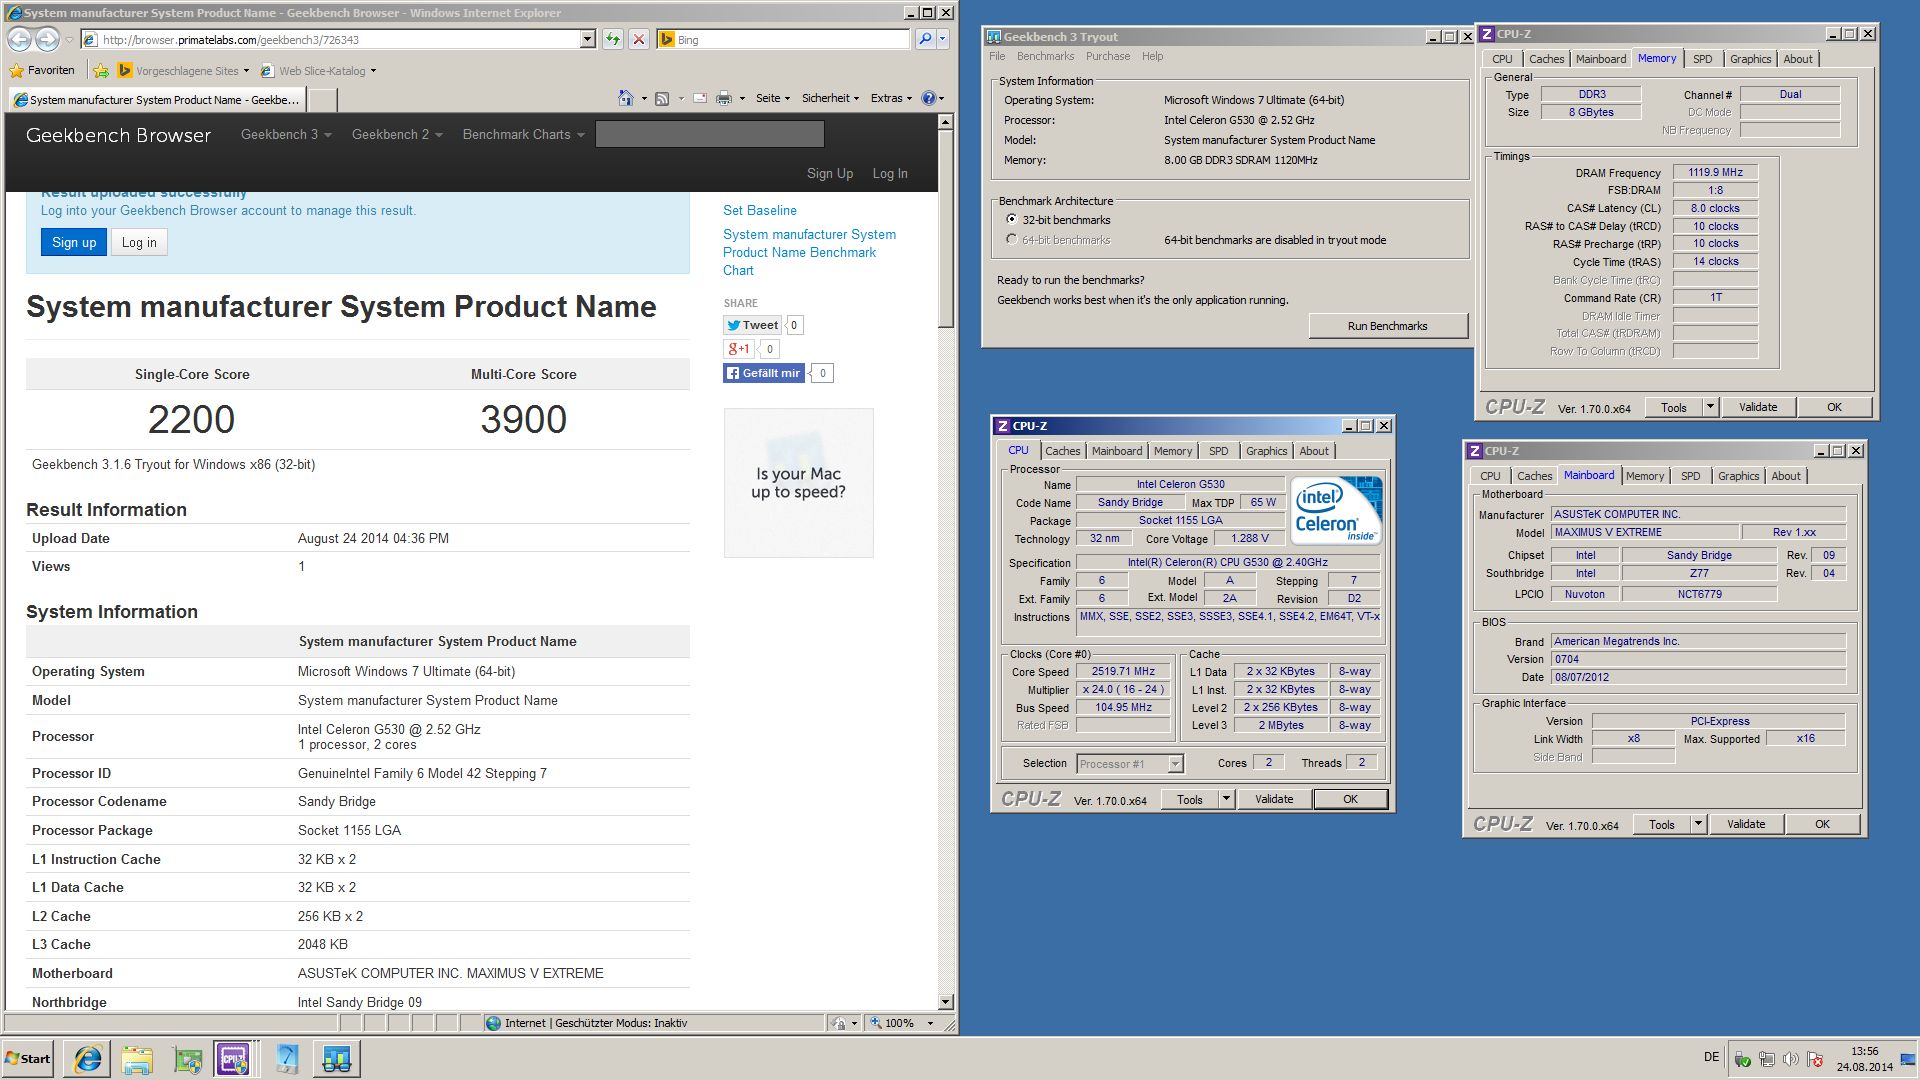Click the volume speaker tray icon

(1790, 1059)
